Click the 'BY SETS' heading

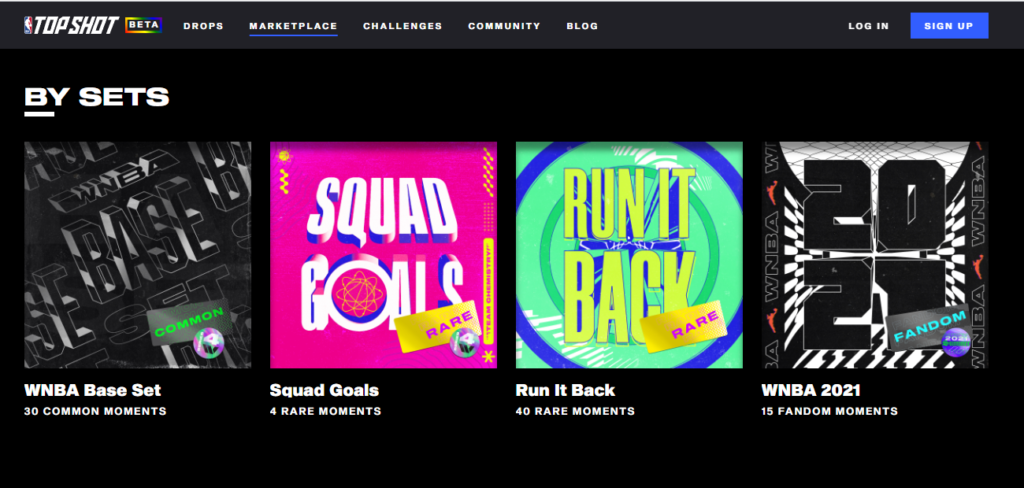coord(97,97)
